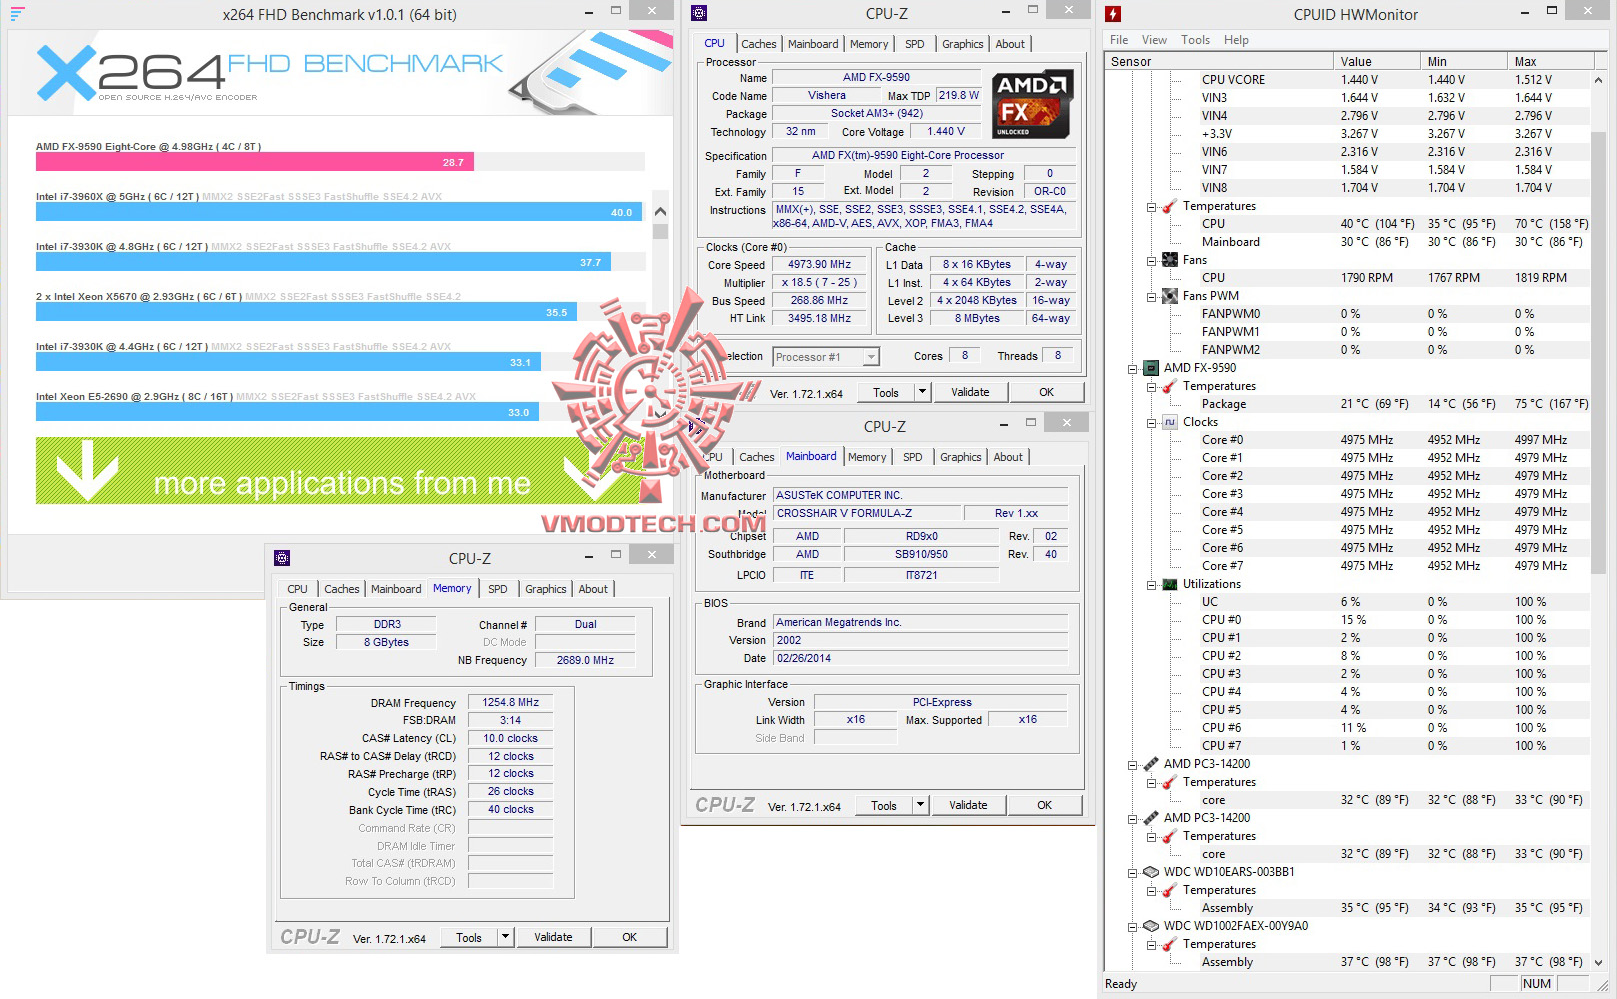Click Validate in the CPU-Z processor window

pyautogui.click(x=970, y=392)
